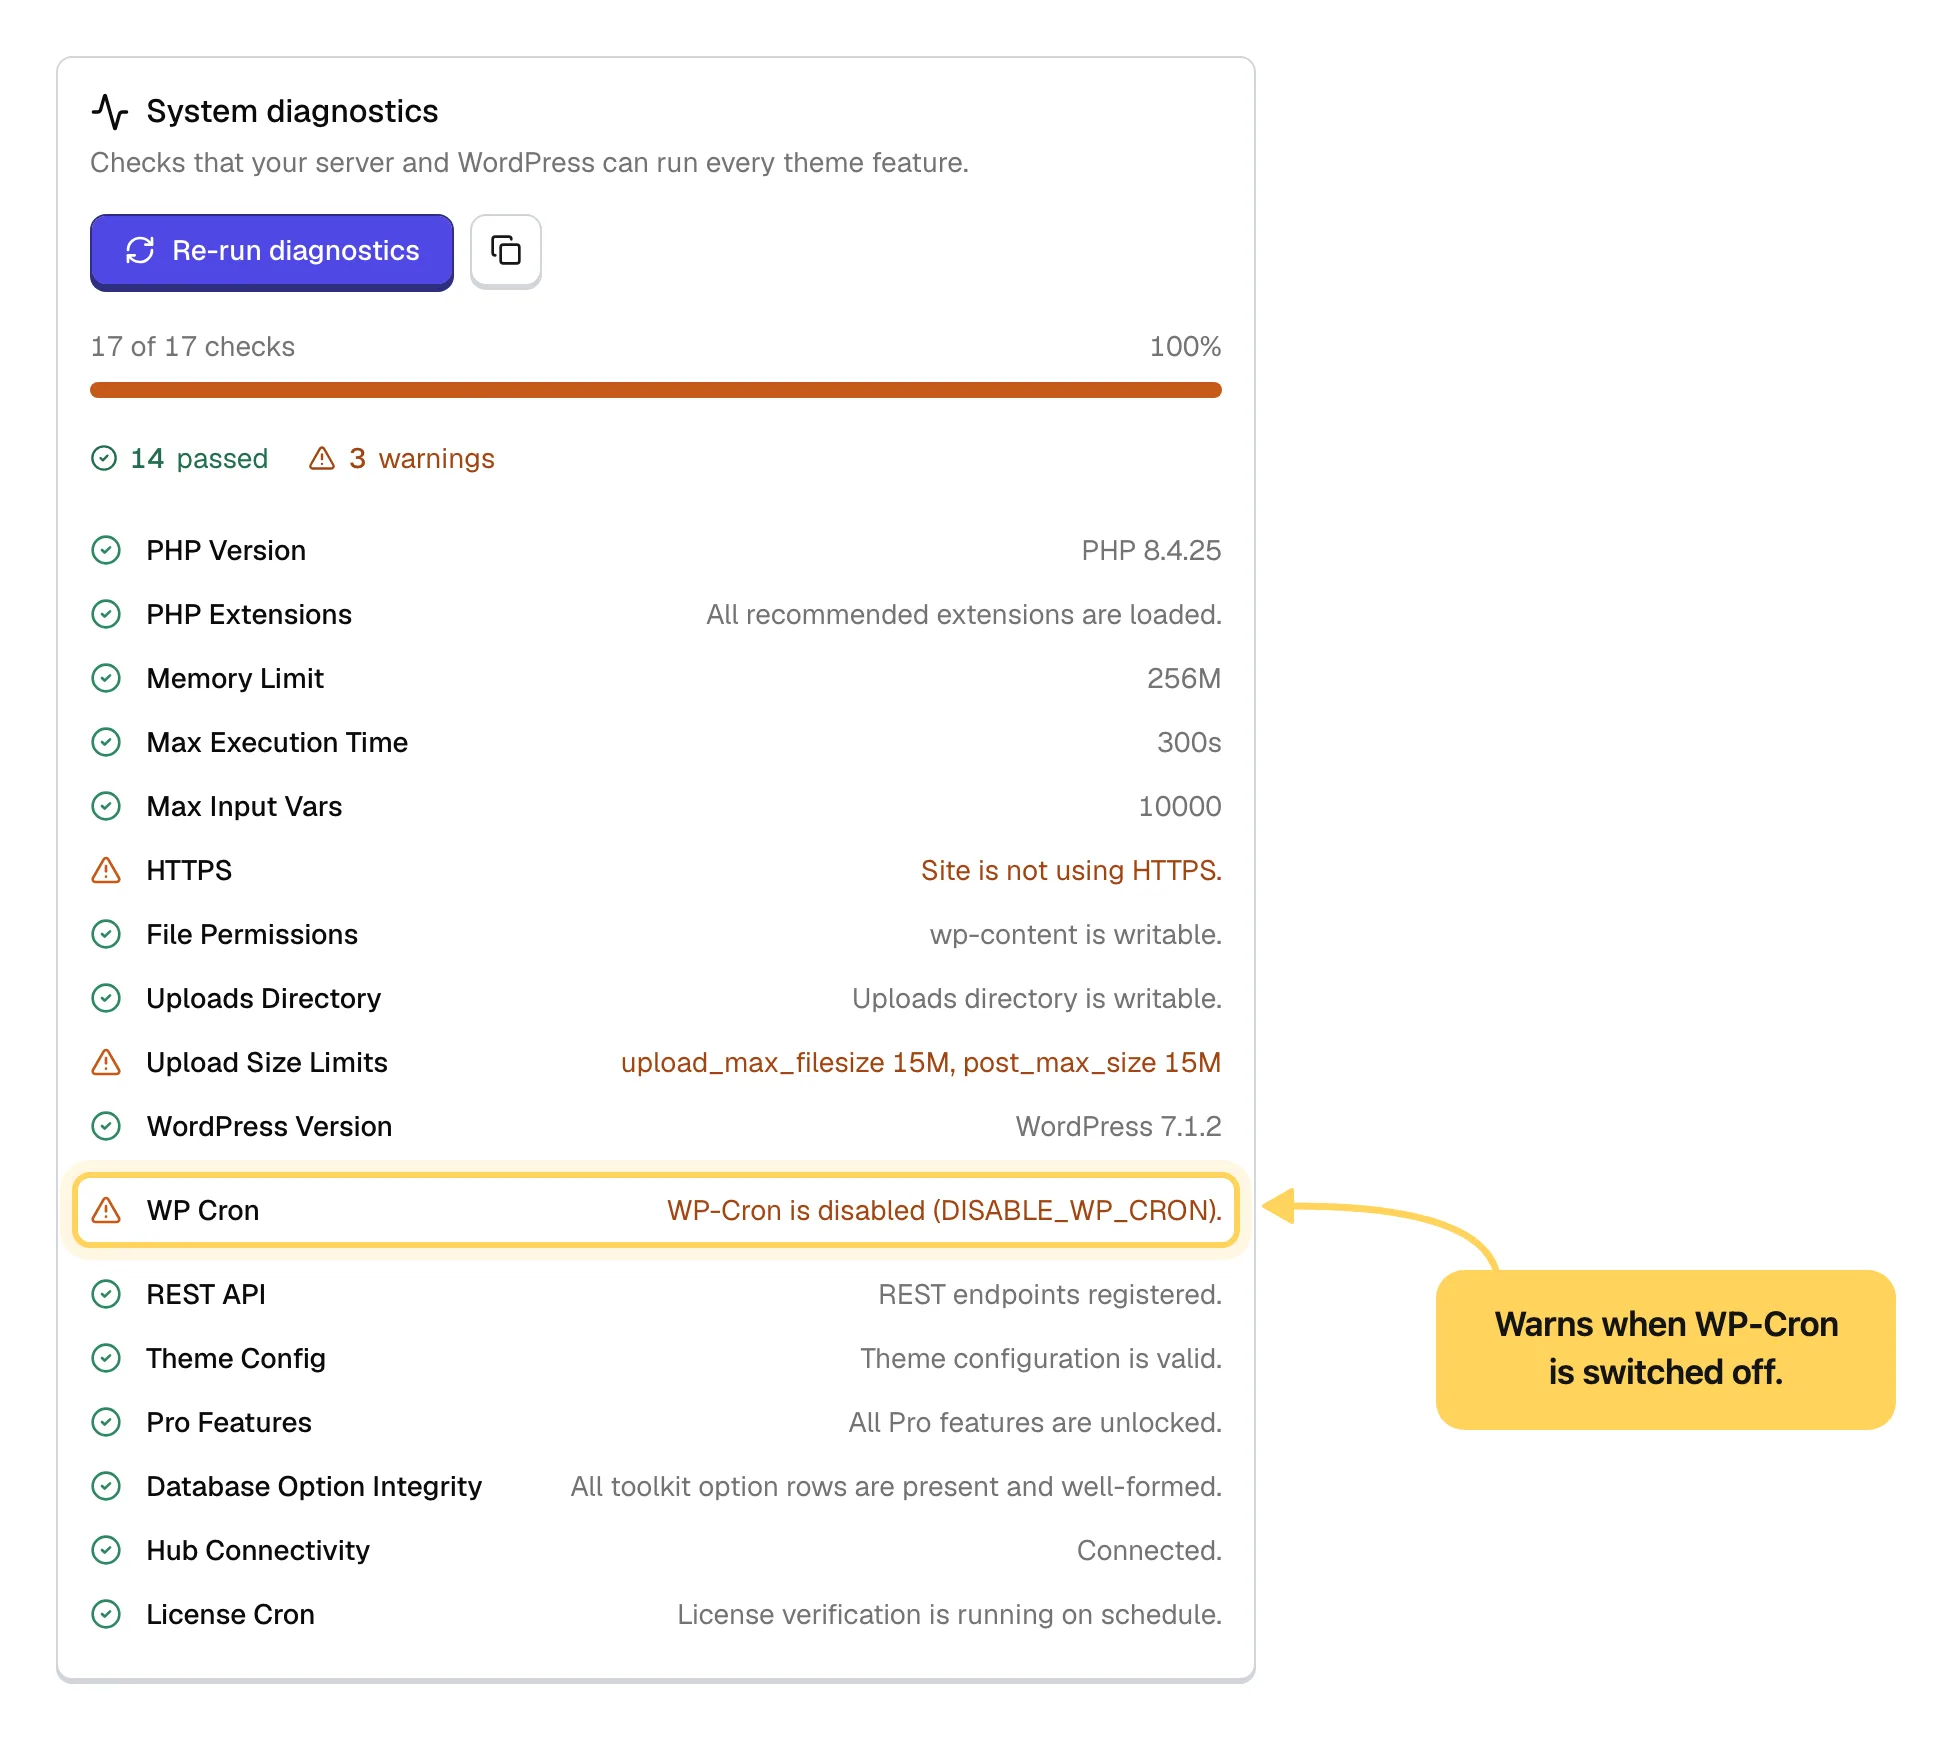Viewport: 1952px width, 1744px height.
Task: Click the Re-run diagnostics button
Action: [x=272, y=251]
